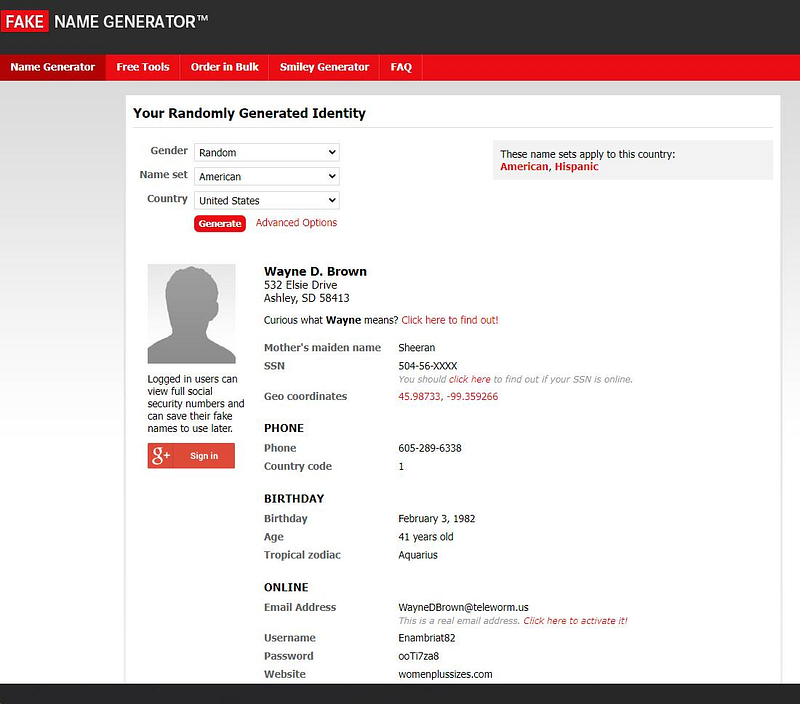Open the Gender dropdown

tap(267, 152)
